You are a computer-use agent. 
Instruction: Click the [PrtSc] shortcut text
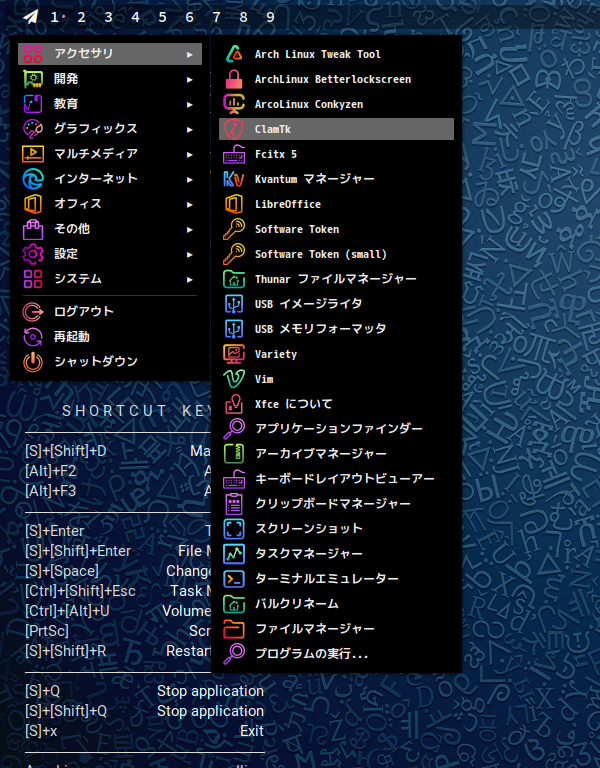tap(47, 631)
